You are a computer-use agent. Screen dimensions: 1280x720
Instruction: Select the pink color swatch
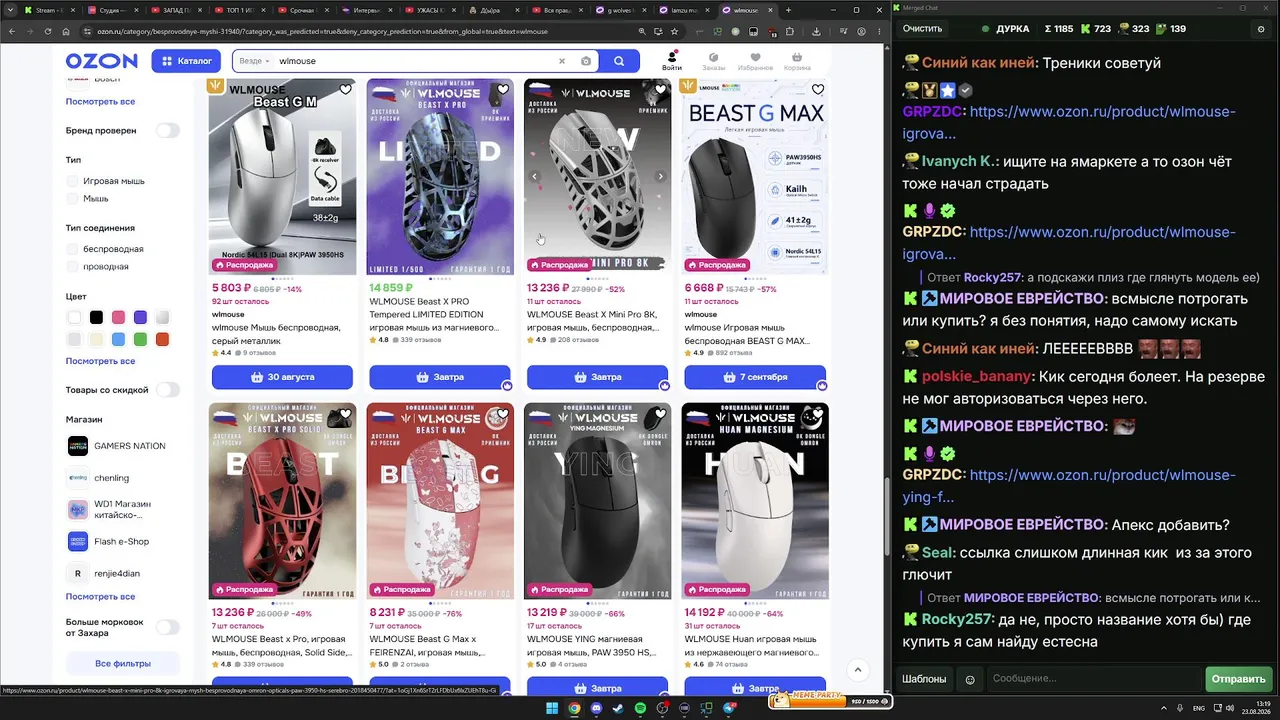point(118,317)
